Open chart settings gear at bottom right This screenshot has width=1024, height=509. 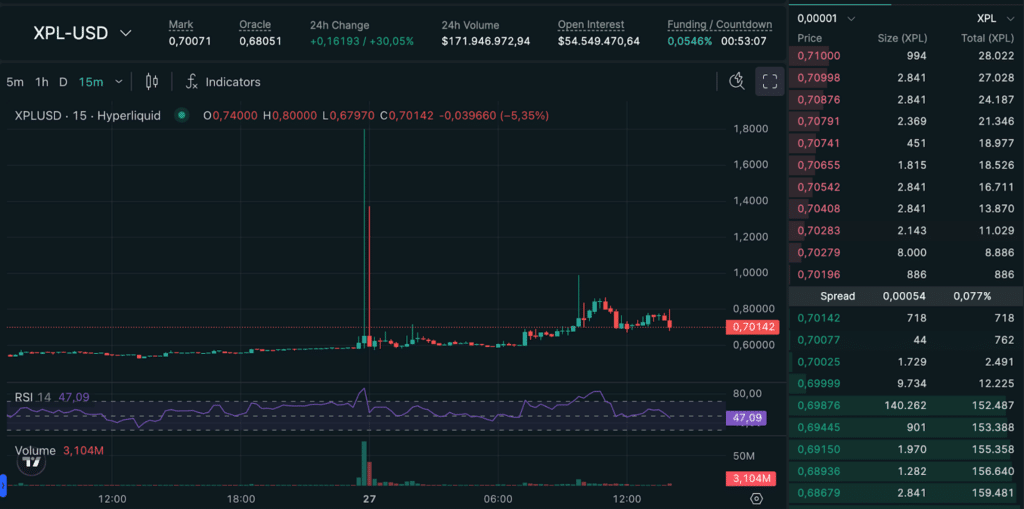[x=757, y=499]
